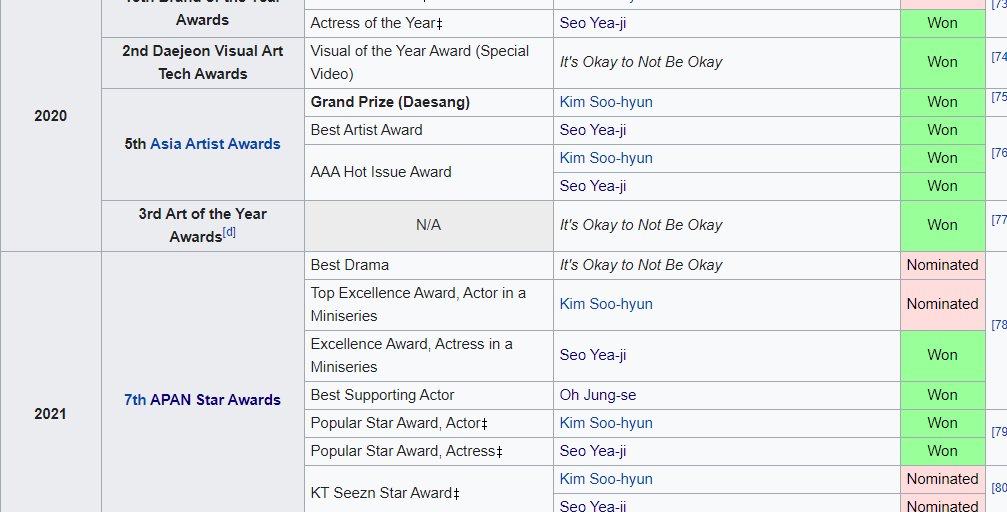This screenshot has width=1007, height=512.
Task: Click 'It's Okay to Not Be Okay' in Best Drama row
Action: 641,265
